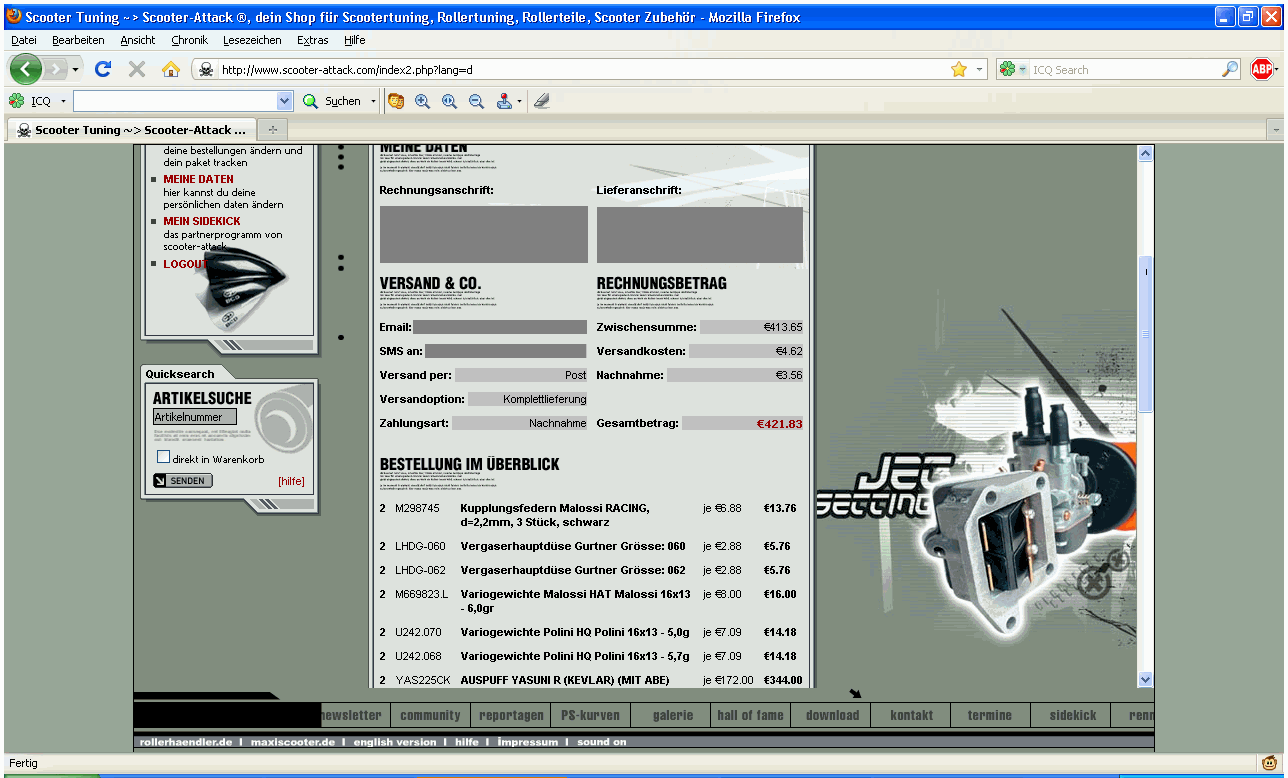Viewport: 1288px width, 778px height.
Task: Open the search engine chooser in ICQ Search
Action: tap(1022, 70)
